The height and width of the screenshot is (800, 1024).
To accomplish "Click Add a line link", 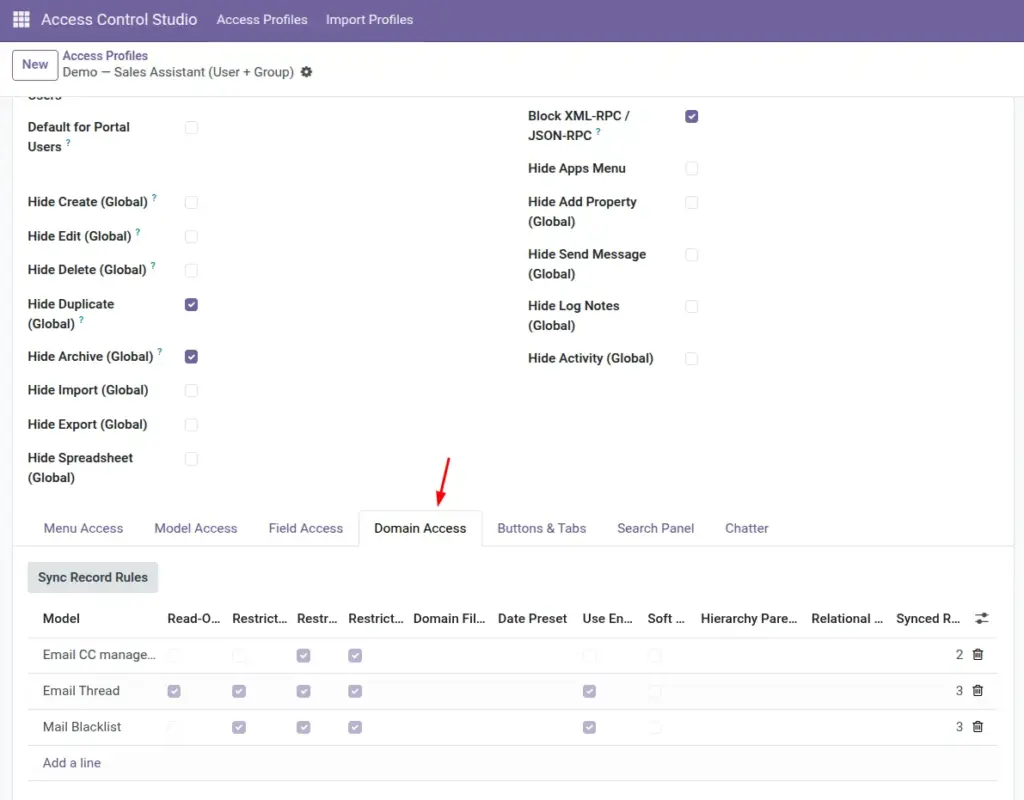I will (72, 763).
